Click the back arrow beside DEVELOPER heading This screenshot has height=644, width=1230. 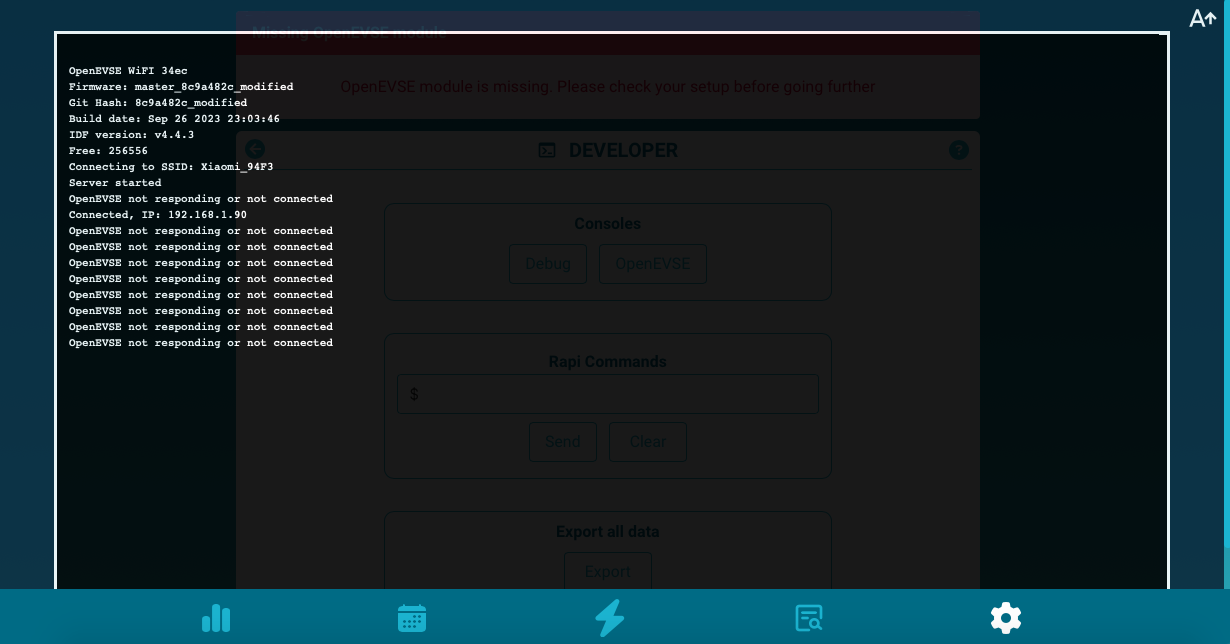(255, 149)
